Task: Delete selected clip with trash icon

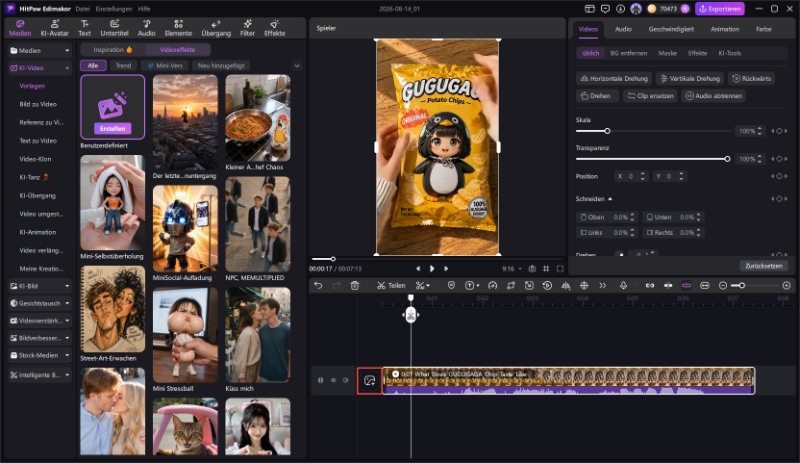Action: click(355, 285)
